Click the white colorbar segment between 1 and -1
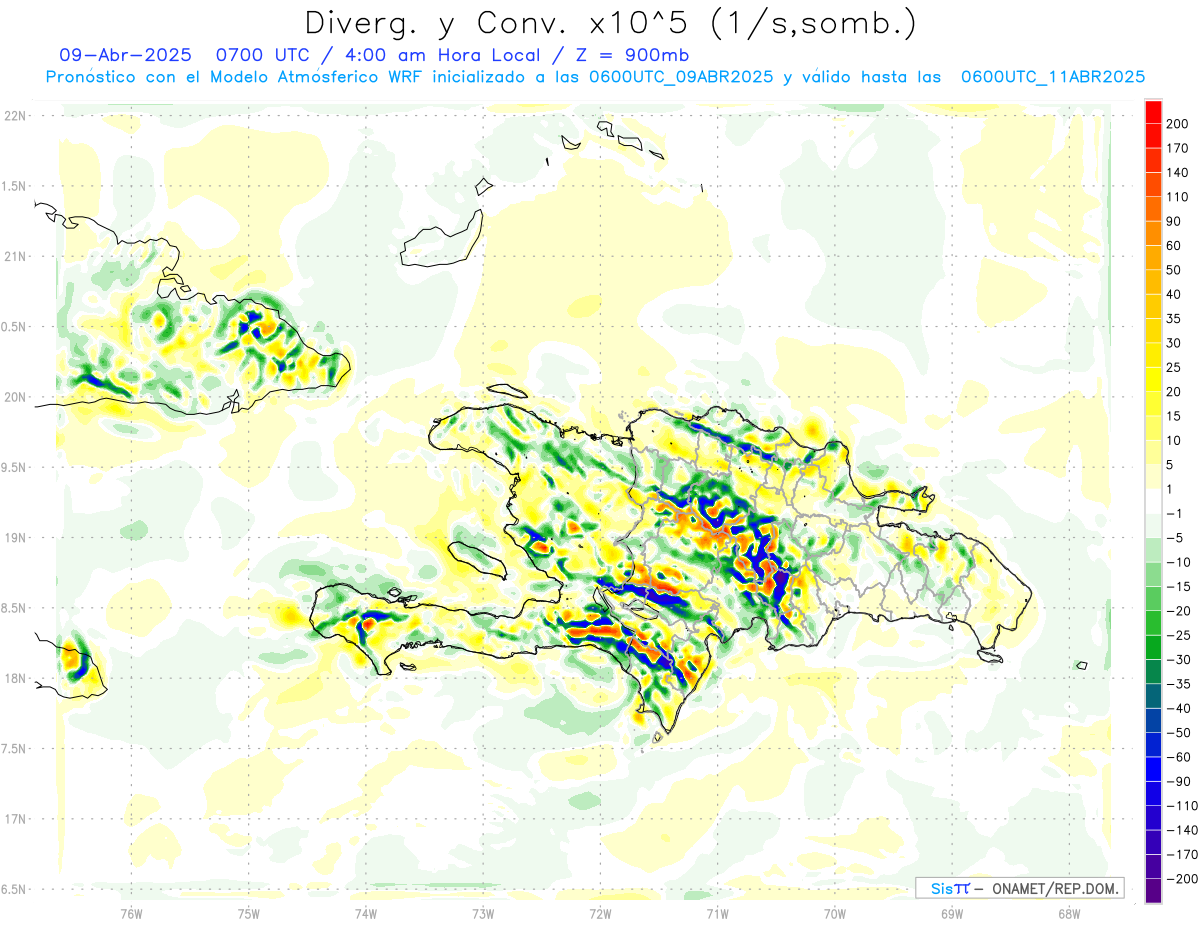The height and width of the screenshot is (927, 1200). [x=1153, y=501]
